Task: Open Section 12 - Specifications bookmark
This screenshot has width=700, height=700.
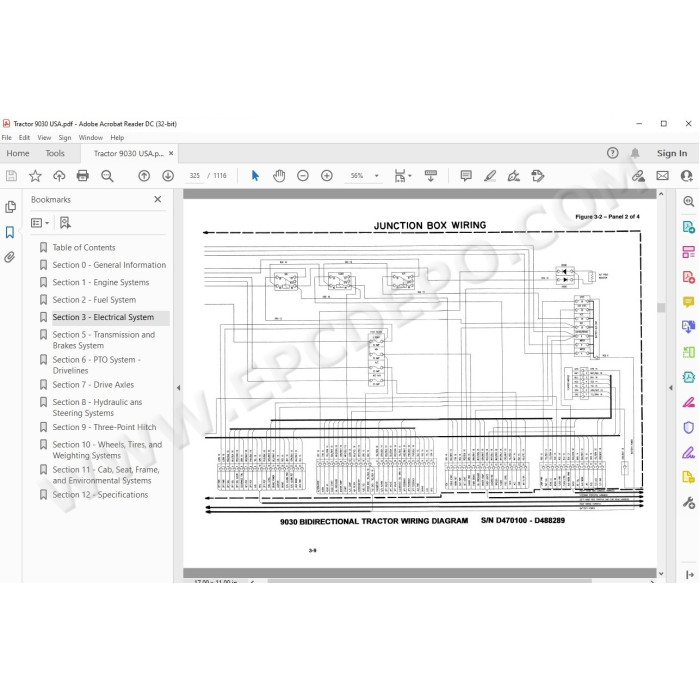Action: point(100,495)
